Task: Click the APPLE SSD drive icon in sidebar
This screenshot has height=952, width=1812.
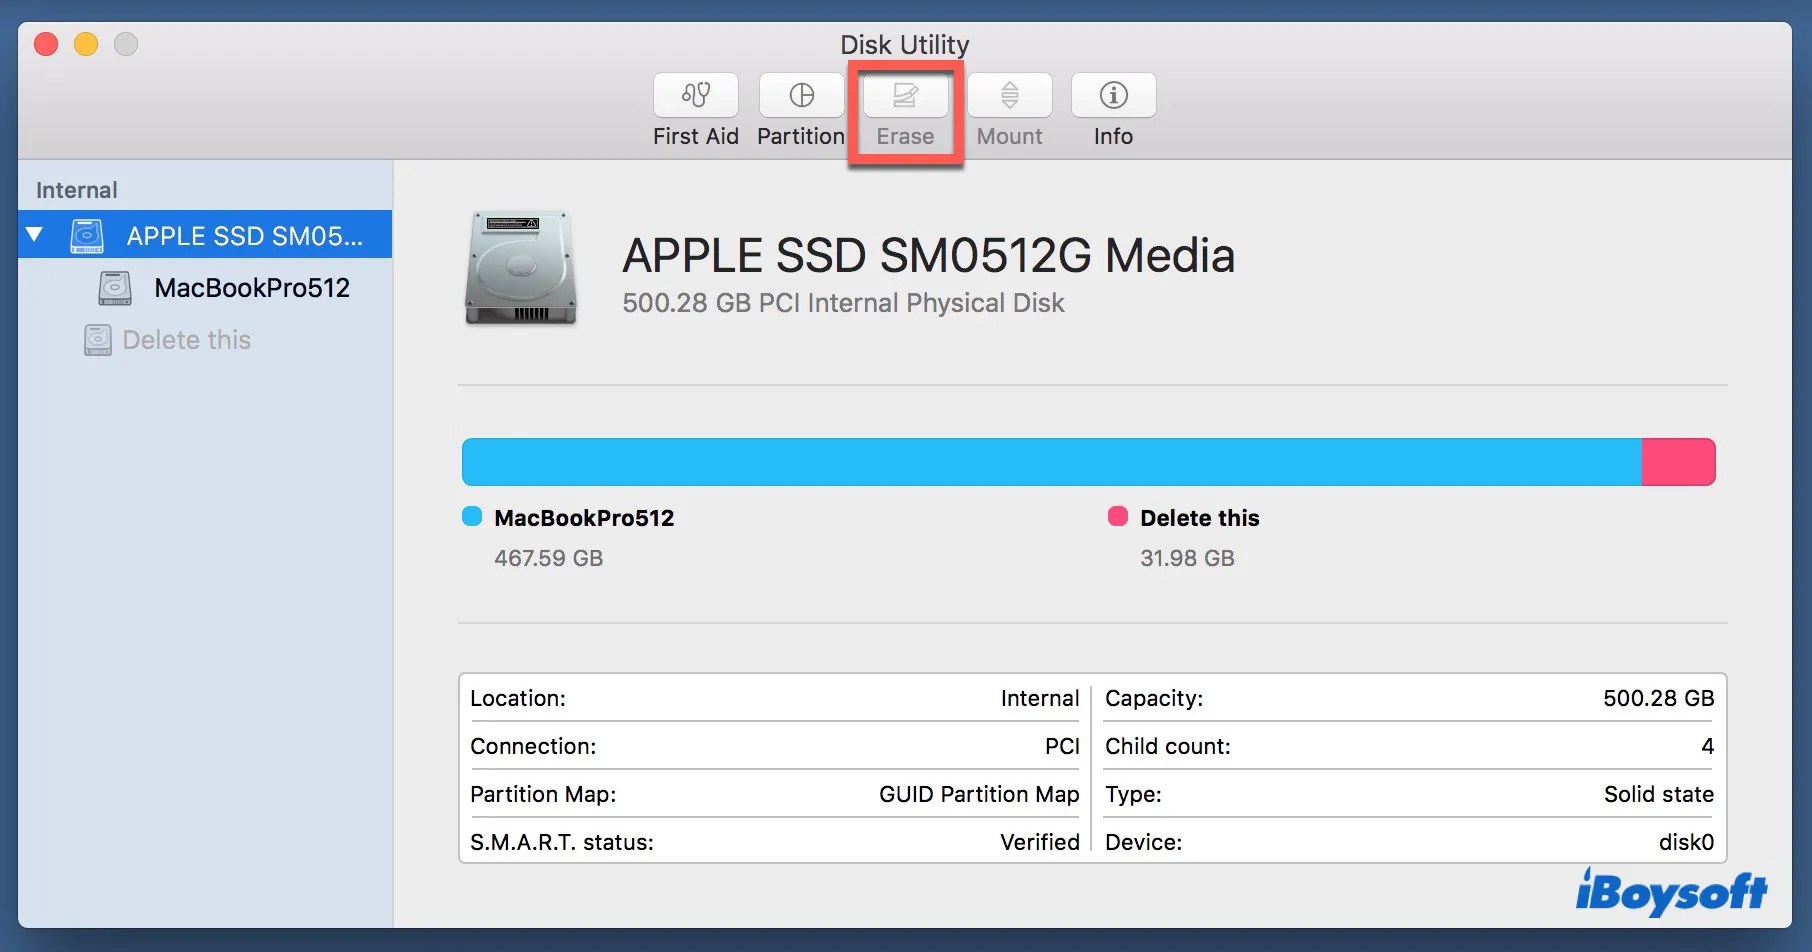Action: click(x=86, y=235)
